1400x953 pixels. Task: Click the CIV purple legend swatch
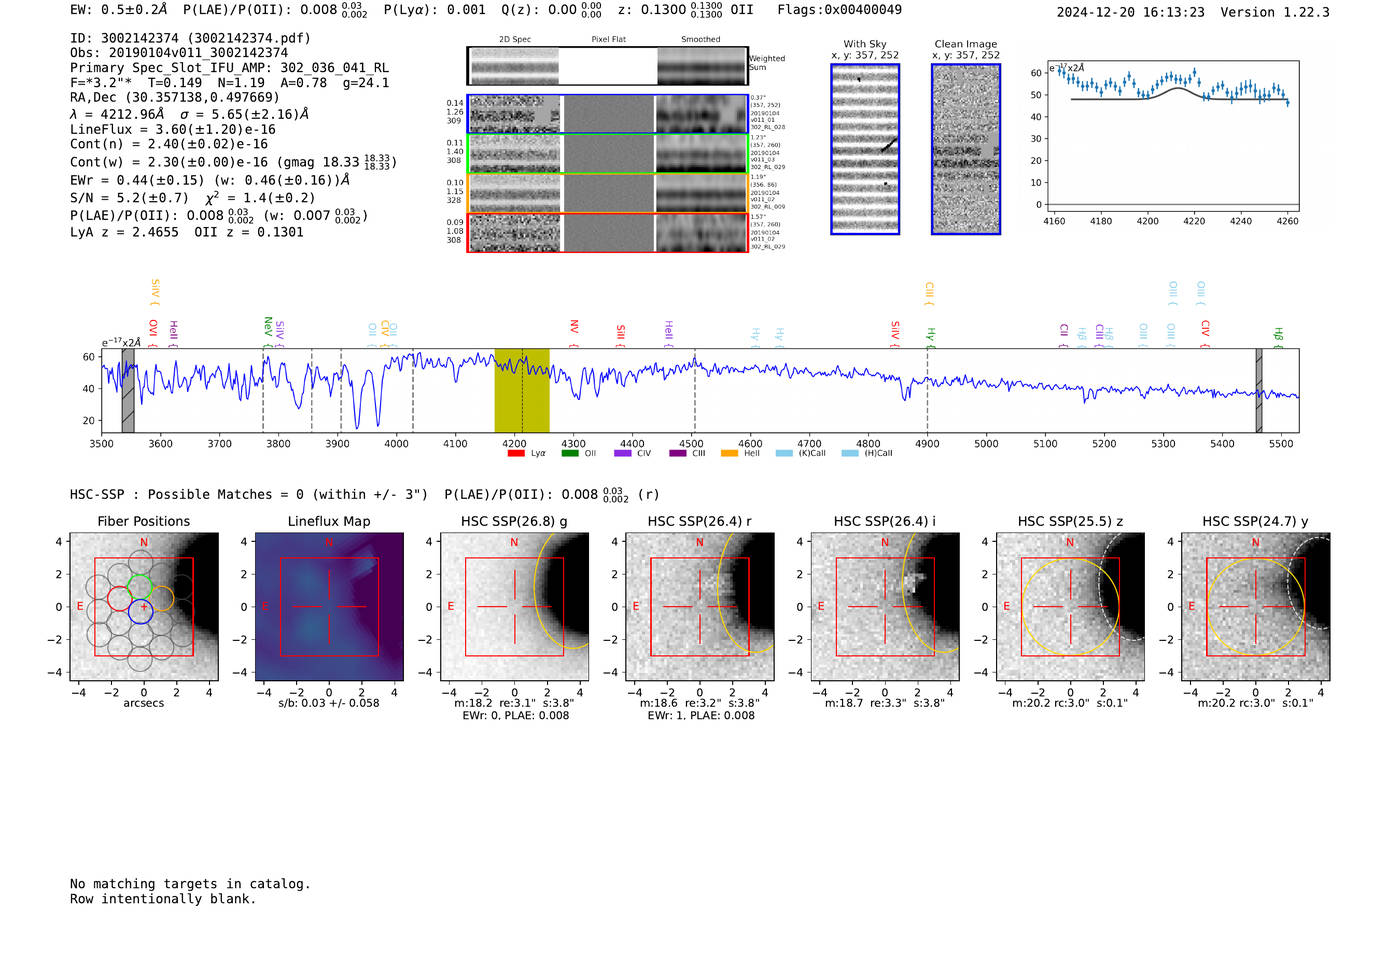[x=623, y=453]
